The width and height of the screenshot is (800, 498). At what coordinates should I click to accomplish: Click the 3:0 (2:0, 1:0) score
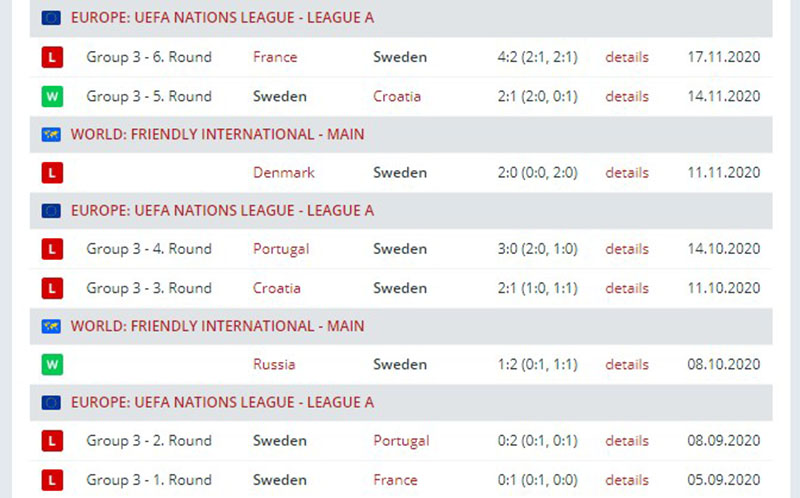click(537, 249)
